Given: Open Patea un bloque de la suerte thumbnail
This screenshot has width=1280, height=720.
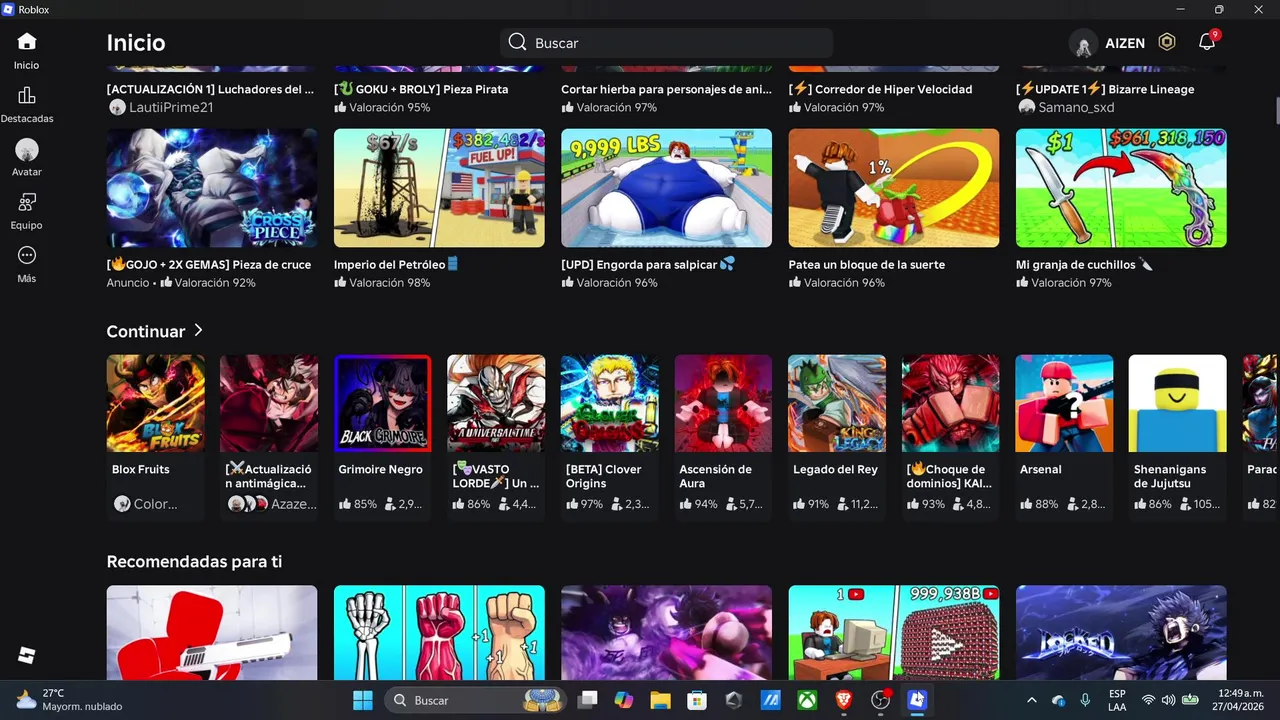Looking at the screenshot, I should (x=894, y=188).
